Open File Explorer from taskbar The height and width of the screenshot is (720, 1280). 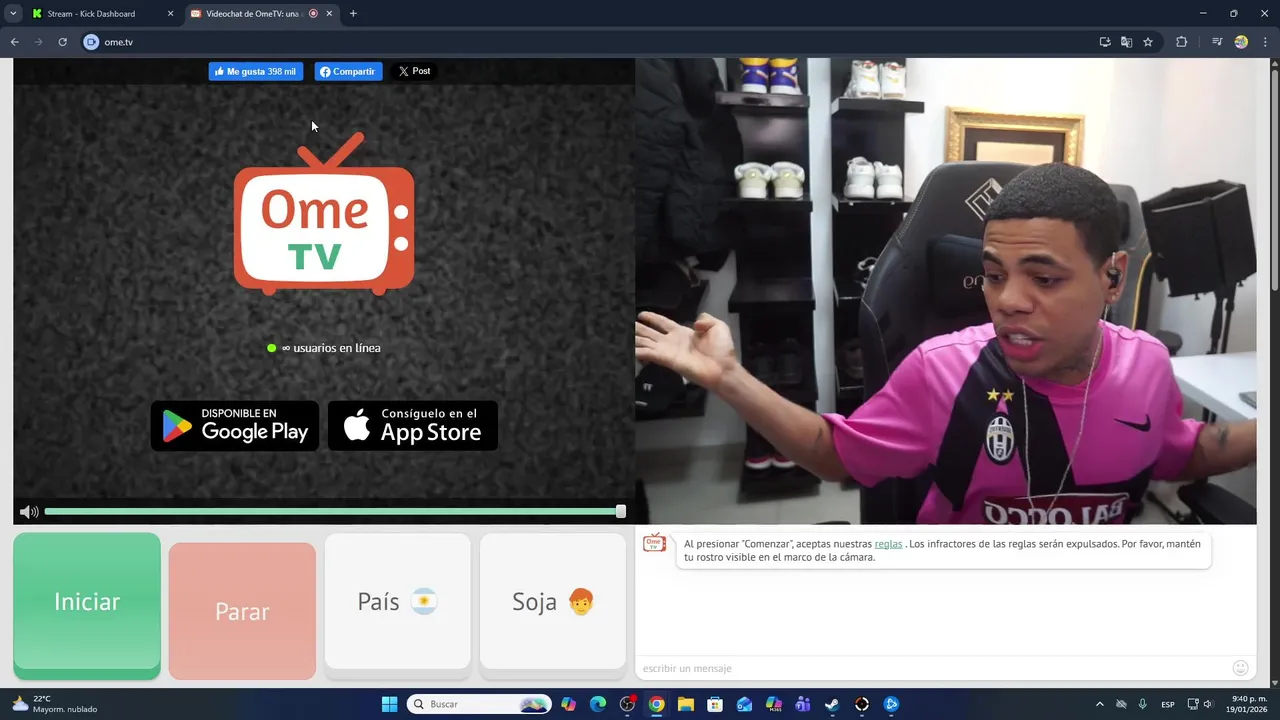click(x=686, y=704)
